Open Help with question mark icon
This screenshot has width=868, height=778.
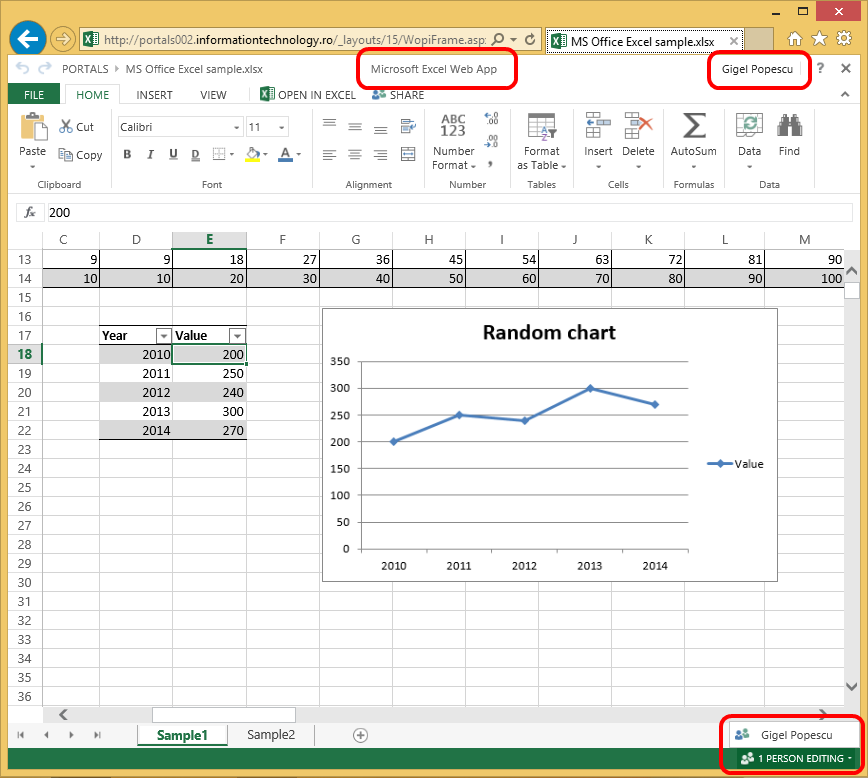click(820, 68)
